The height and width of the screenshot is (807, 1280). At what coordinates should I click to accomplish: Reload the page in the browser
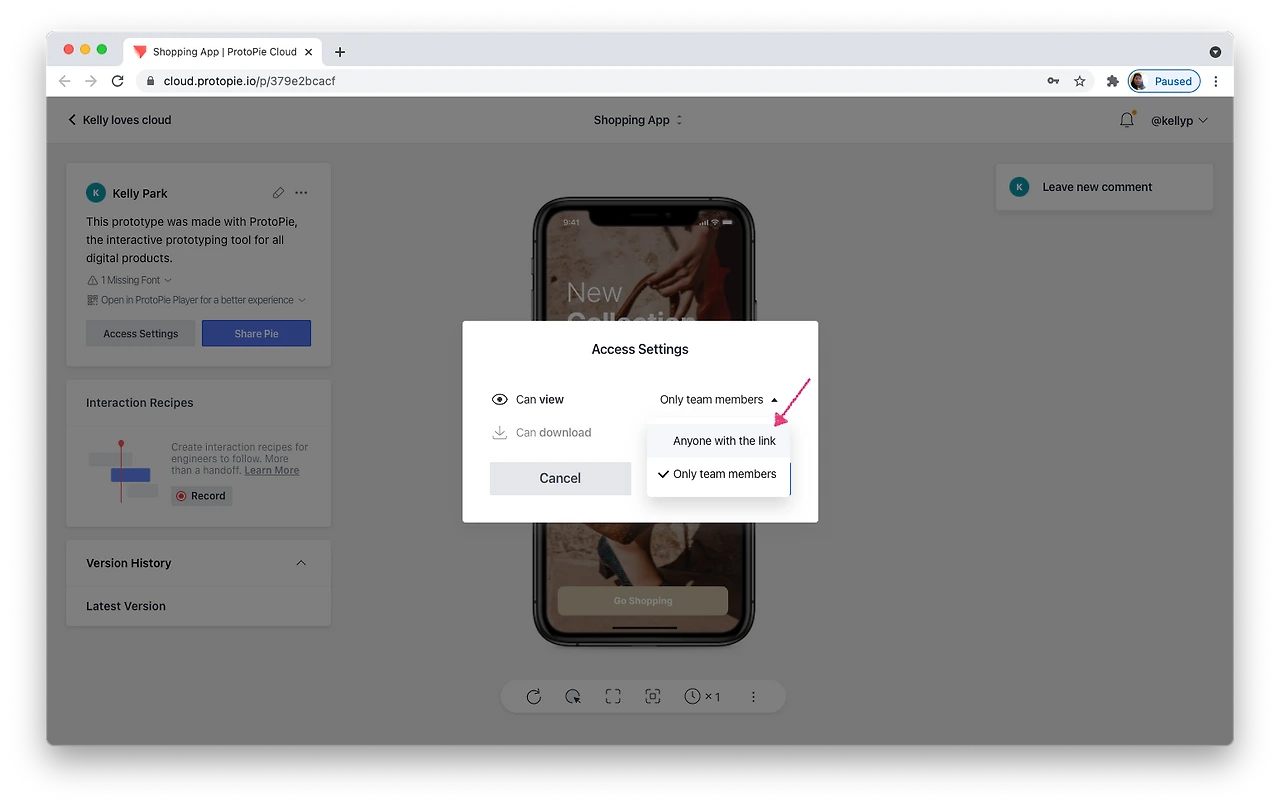pyautogui.click(x=118, y=81)
